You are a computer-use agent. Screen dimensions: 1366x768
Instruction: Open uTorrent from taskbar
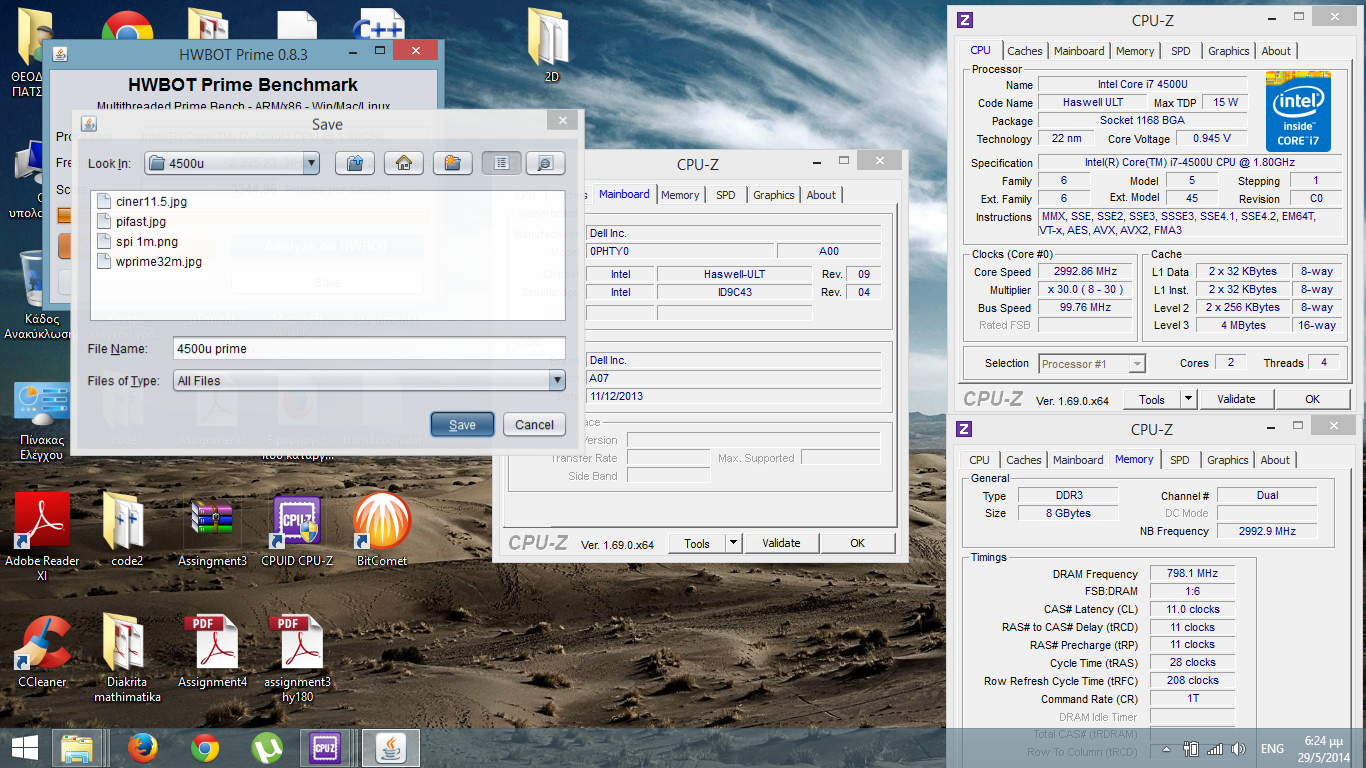[266, 748]
